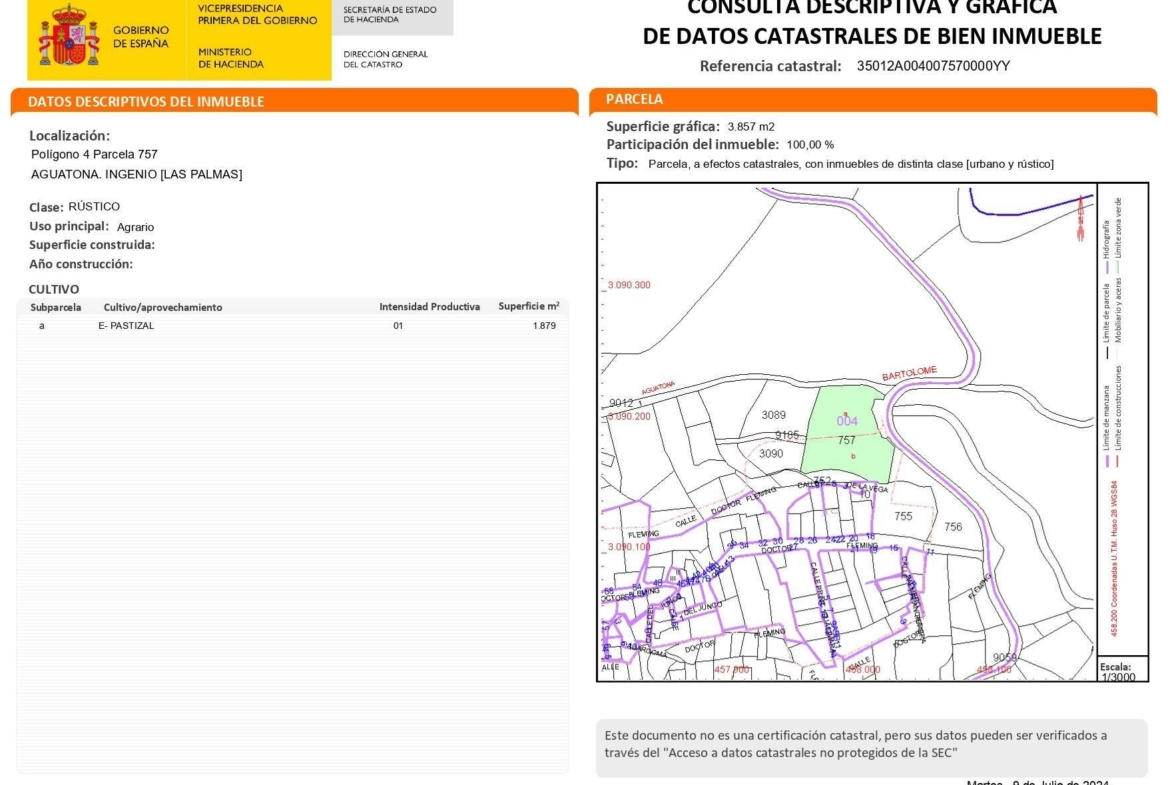Click the Límite de manzana legend entry

1106,420
